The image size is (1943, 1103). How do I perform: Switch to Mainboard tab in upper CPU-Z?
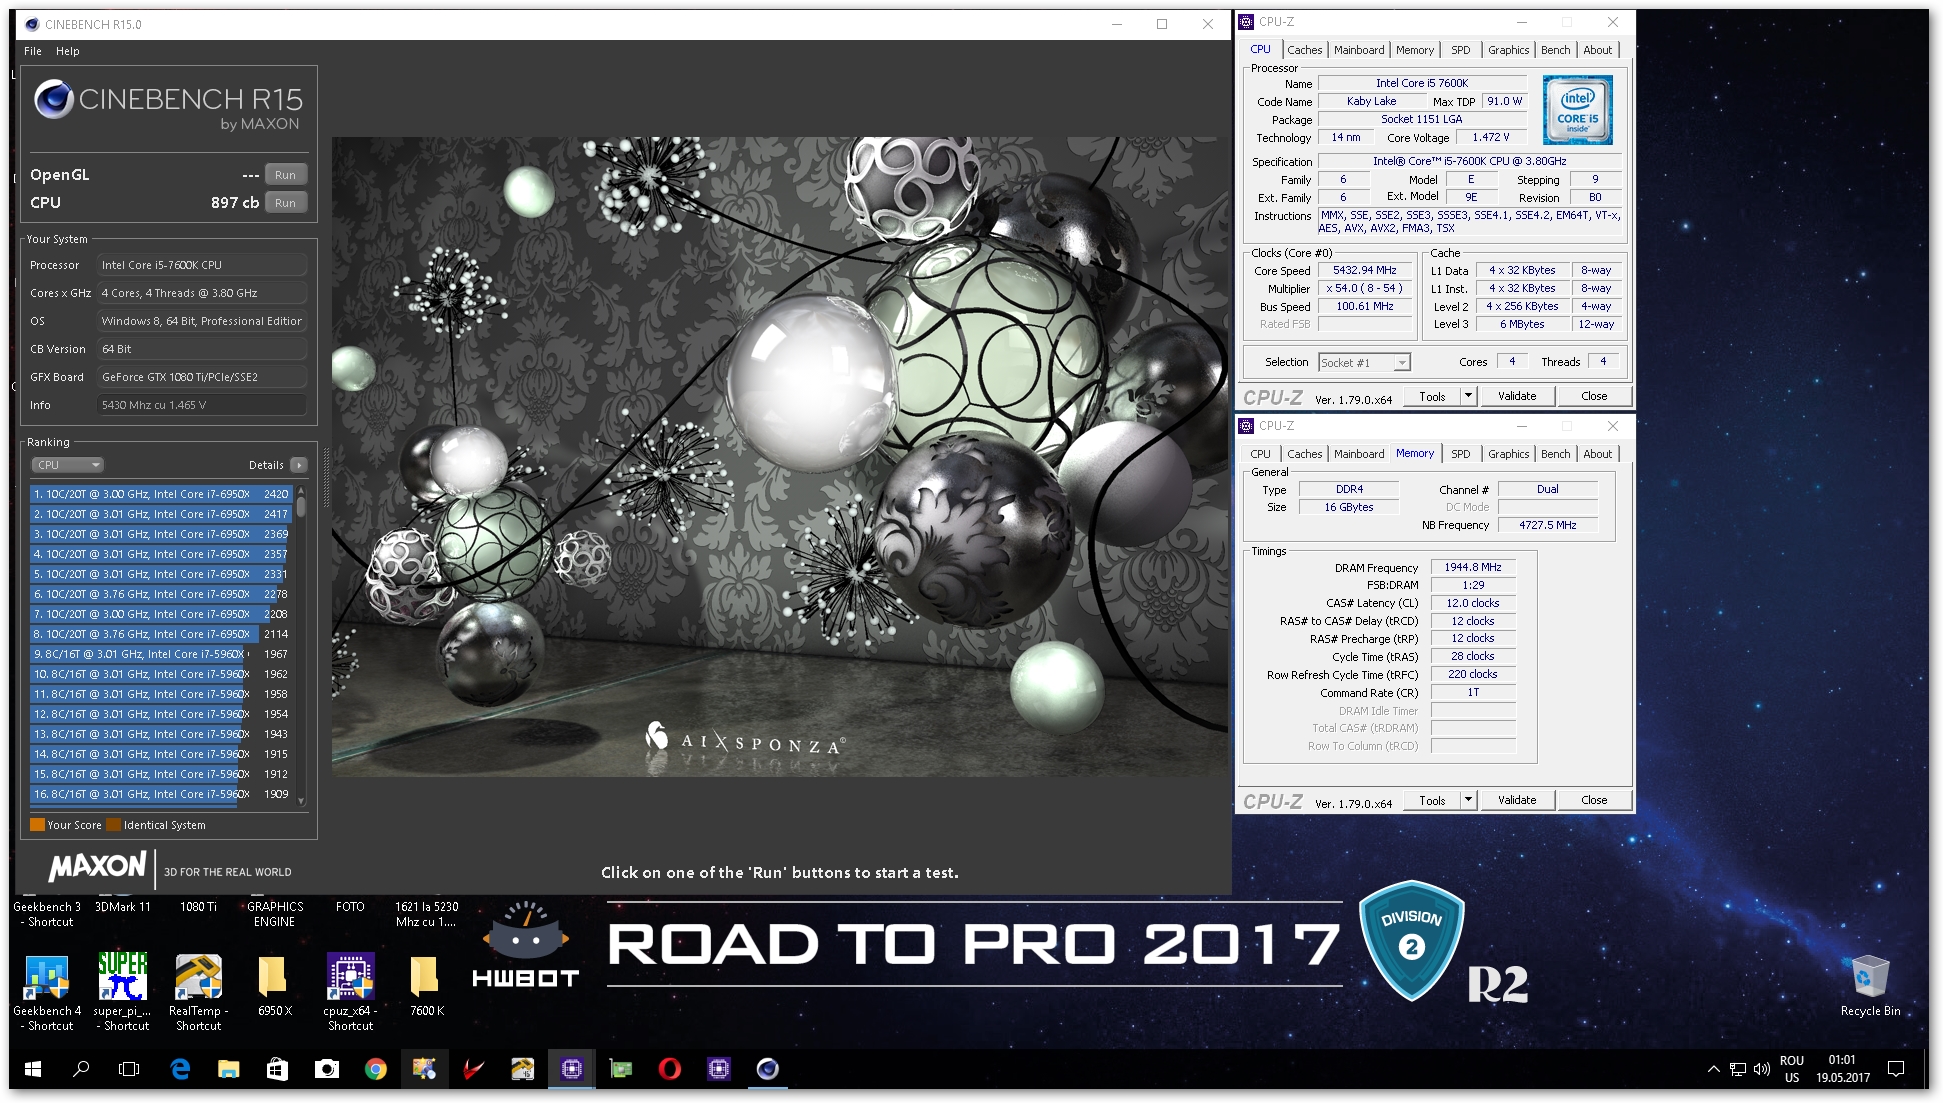(1359, 50)
